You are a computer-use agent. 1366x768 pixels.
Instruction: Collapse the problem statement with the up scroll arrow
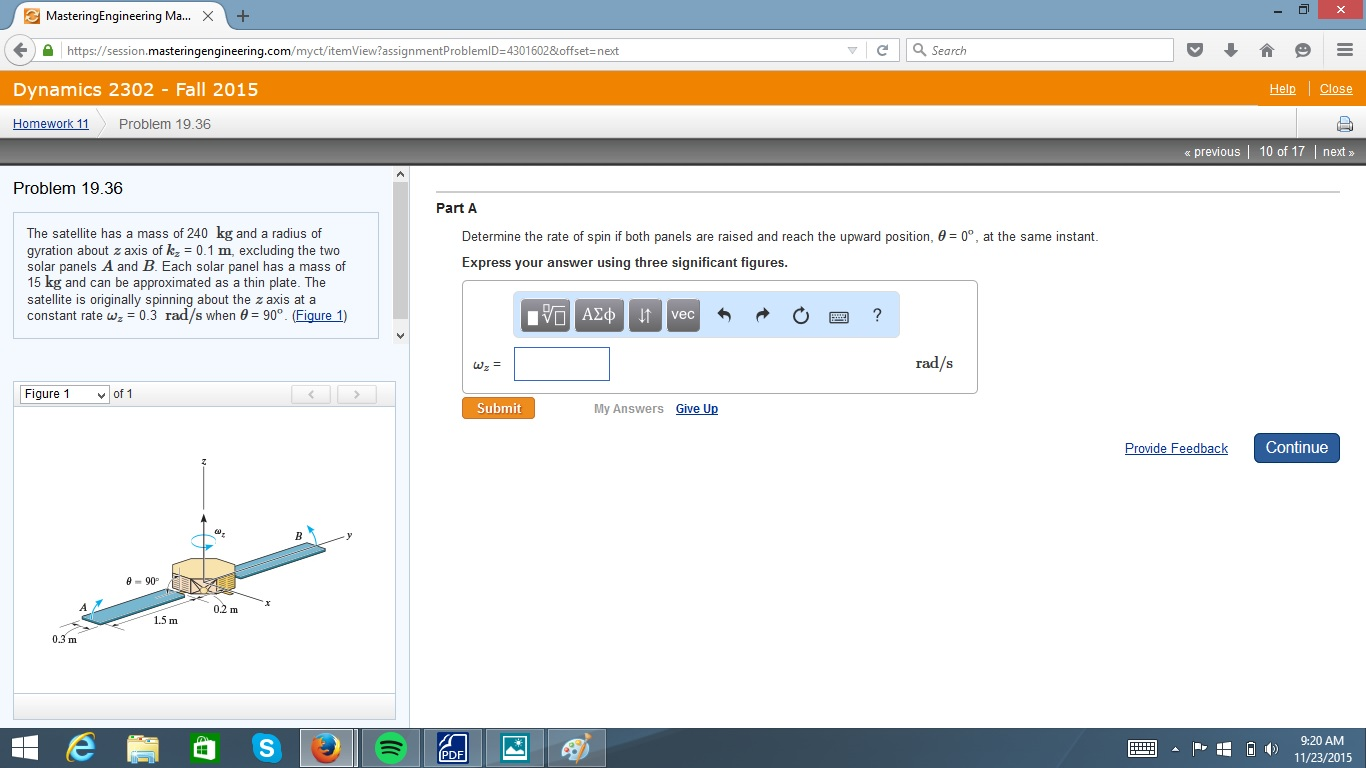click(x=399, y=172)
